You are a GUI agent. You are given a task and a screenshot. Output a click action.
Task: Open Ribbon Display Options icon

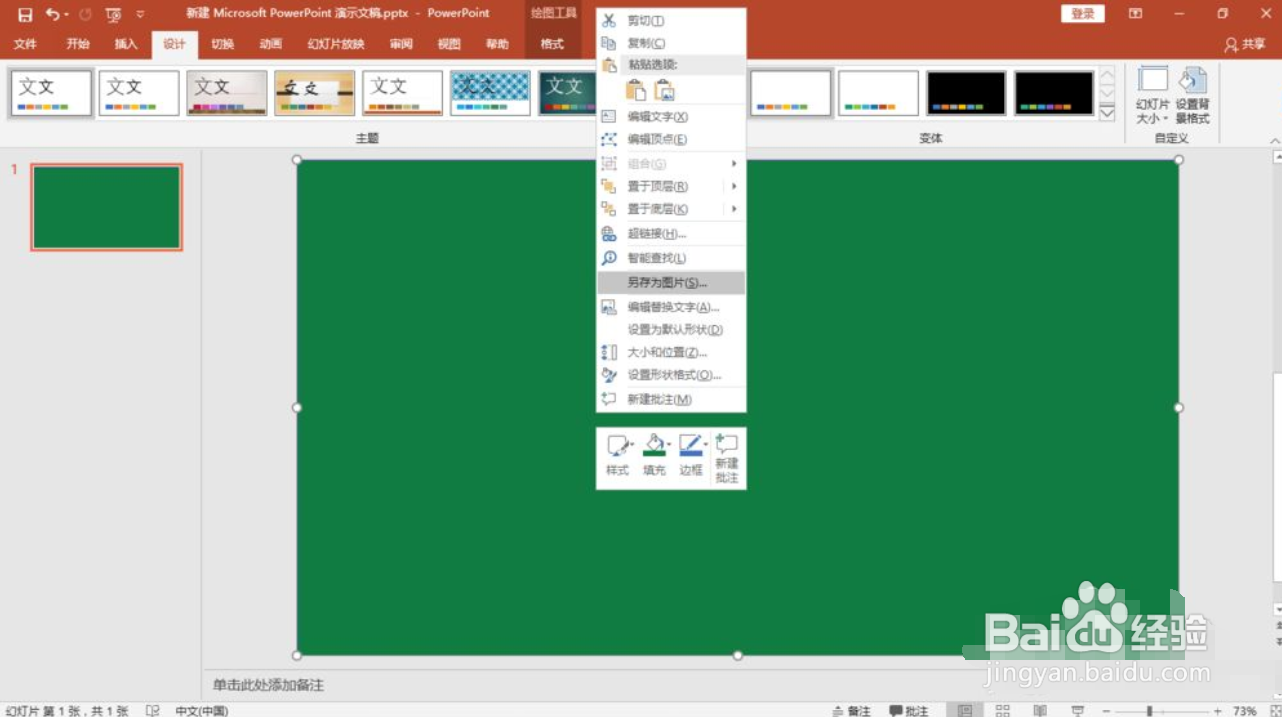point(1135,14)
